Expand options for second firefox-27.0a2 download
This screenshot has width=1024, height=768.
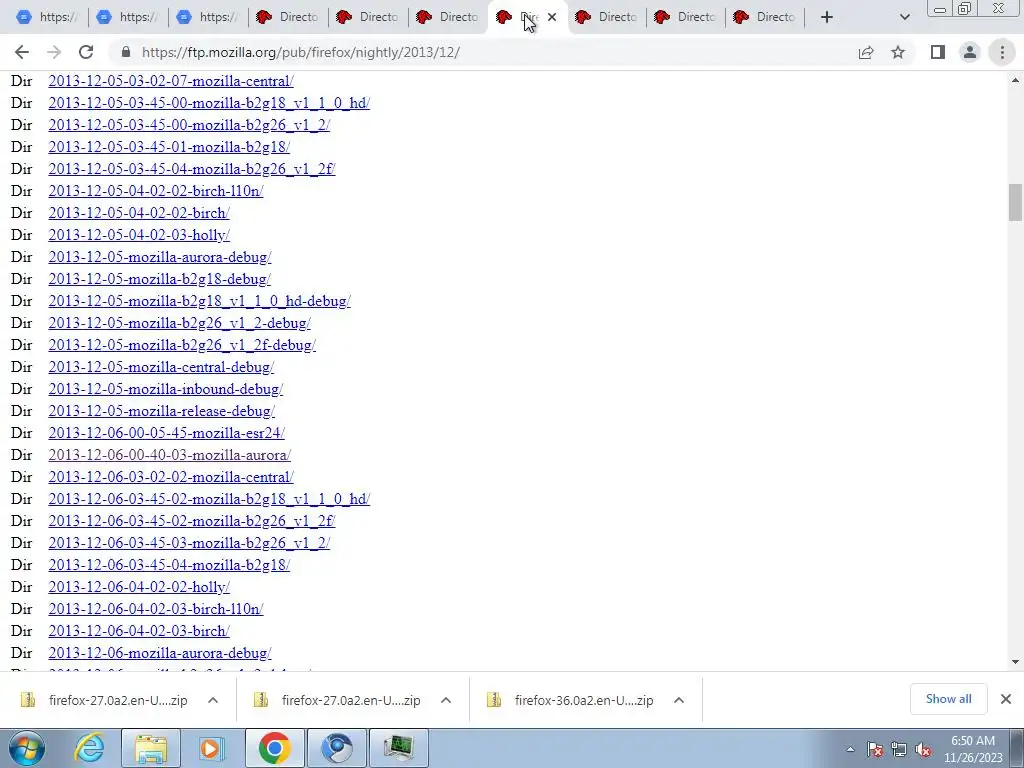coord(446,700)
